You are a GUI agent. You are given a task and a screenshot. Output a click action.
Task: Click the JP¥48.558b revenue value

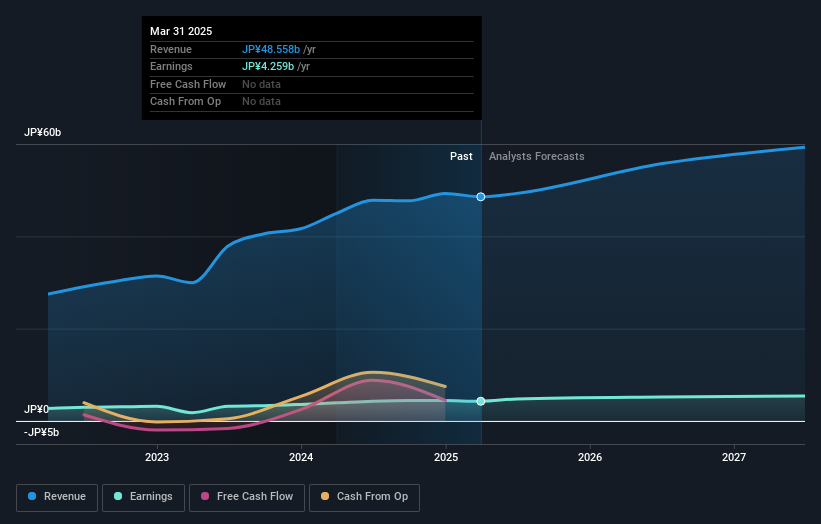coord(271,49)
